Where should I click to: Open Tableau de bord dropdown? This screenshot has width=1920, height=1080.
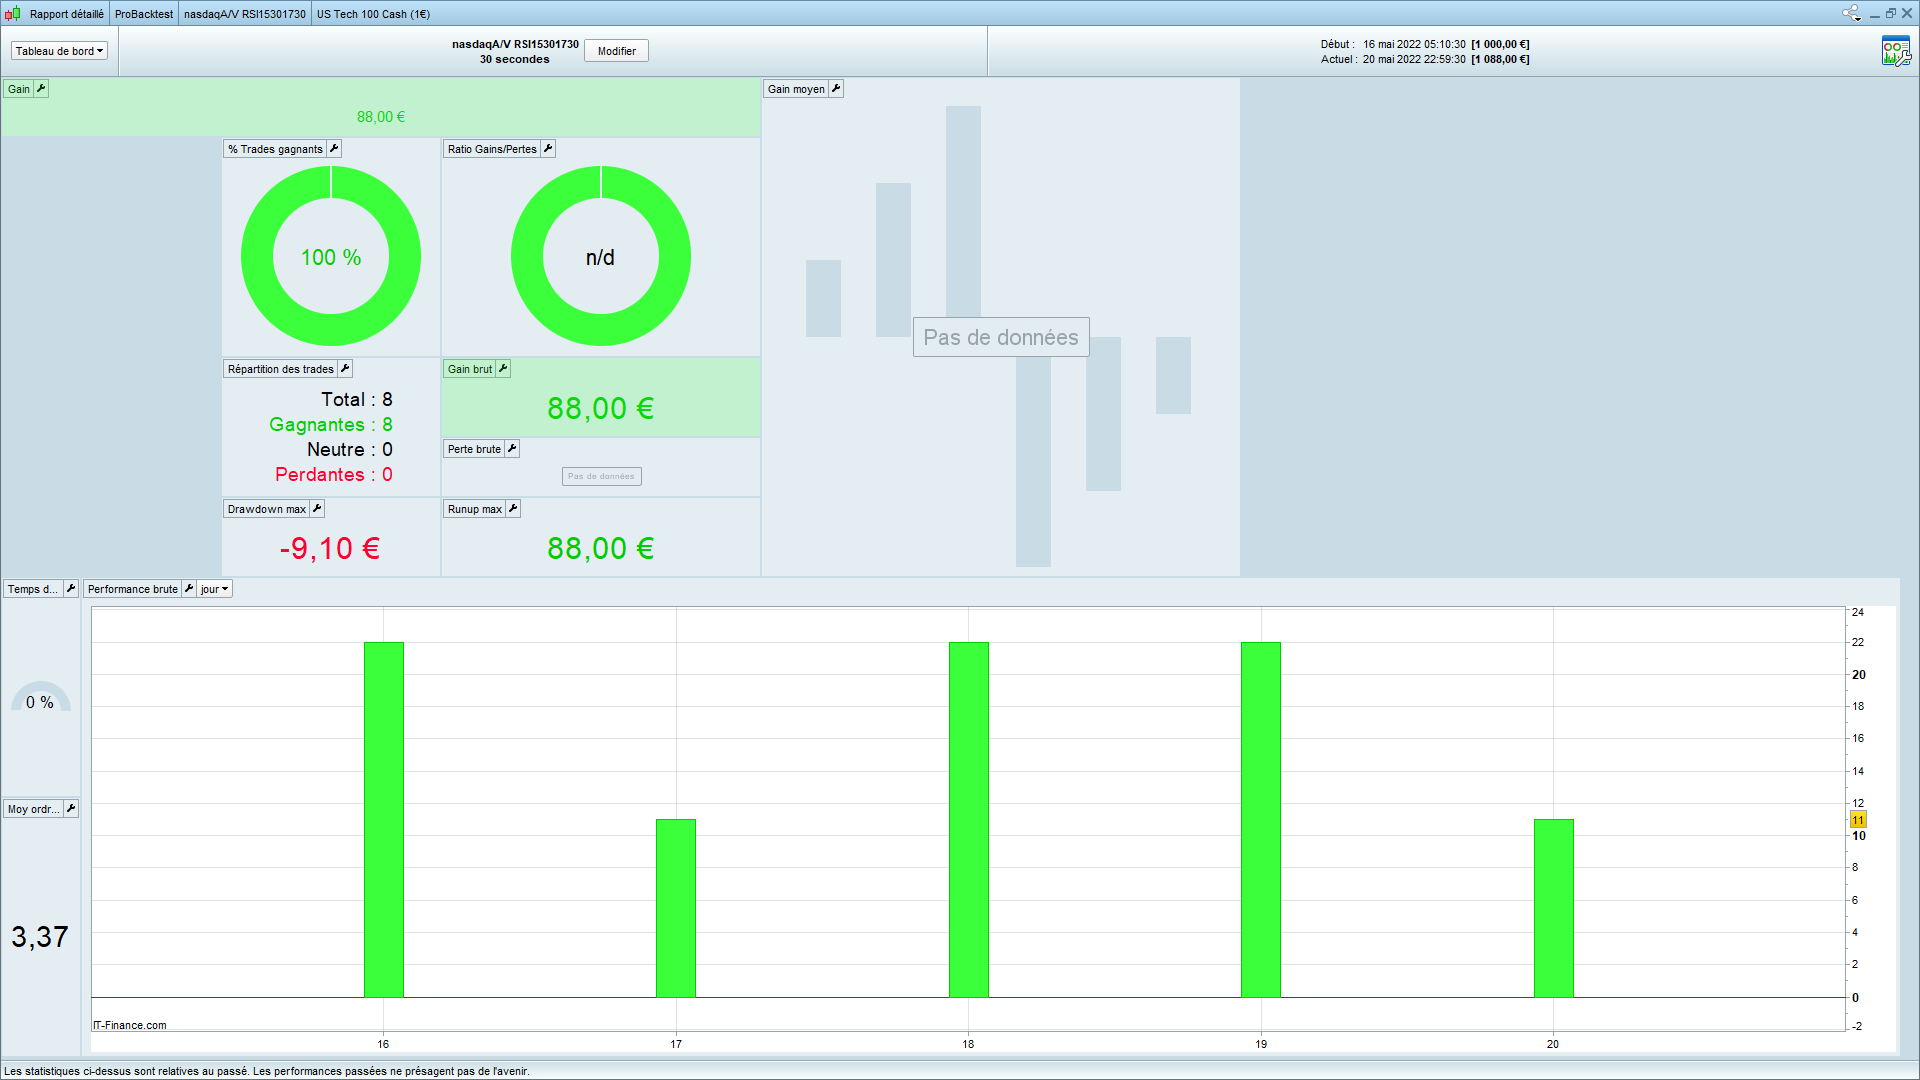pyautogui.click(x=59, y=51)
